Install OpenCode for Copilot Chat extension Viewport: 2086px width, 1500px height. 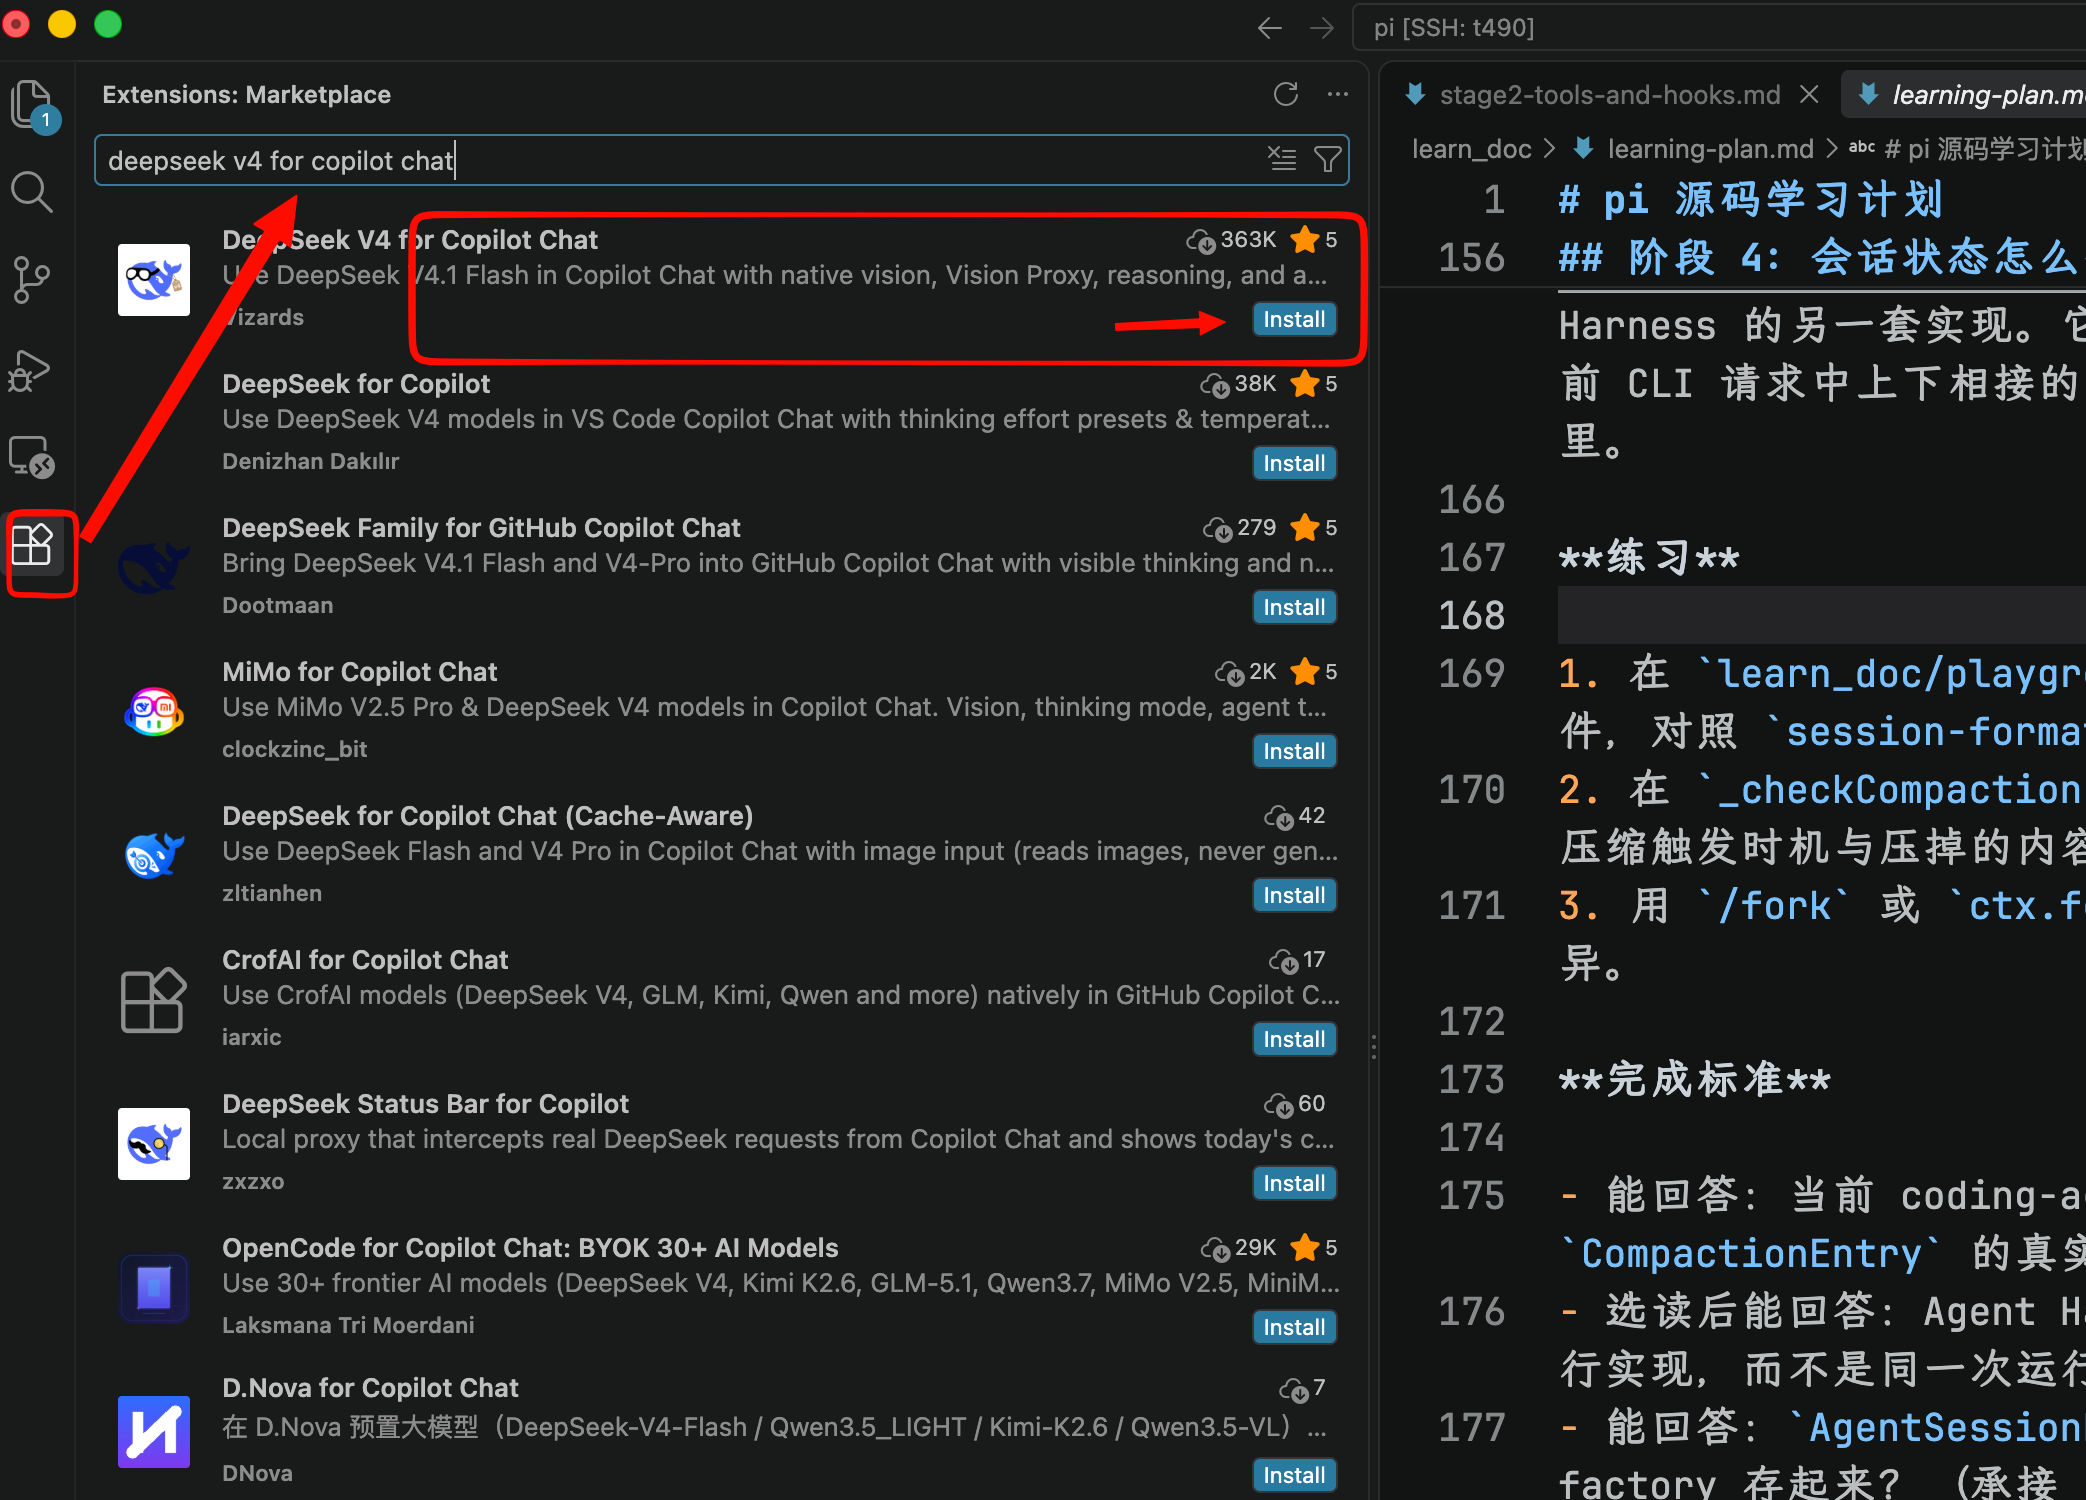pos(1294,1328)
